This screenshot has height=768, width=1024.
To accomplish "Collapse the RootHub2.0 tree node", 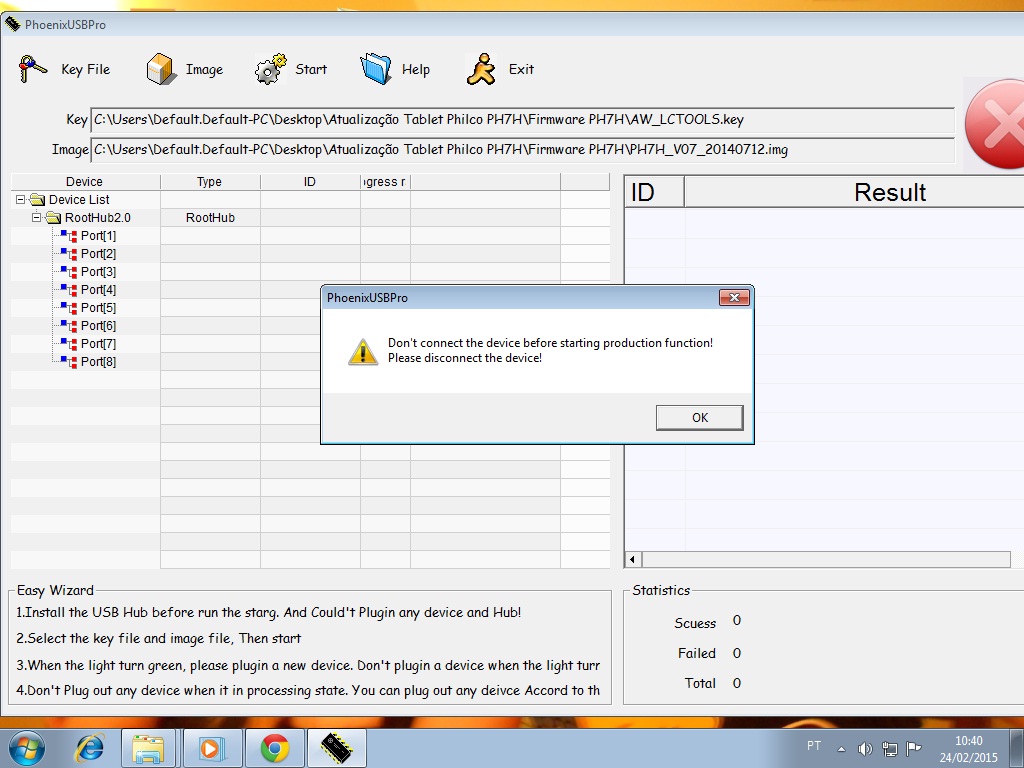I will tap(37, 217).
